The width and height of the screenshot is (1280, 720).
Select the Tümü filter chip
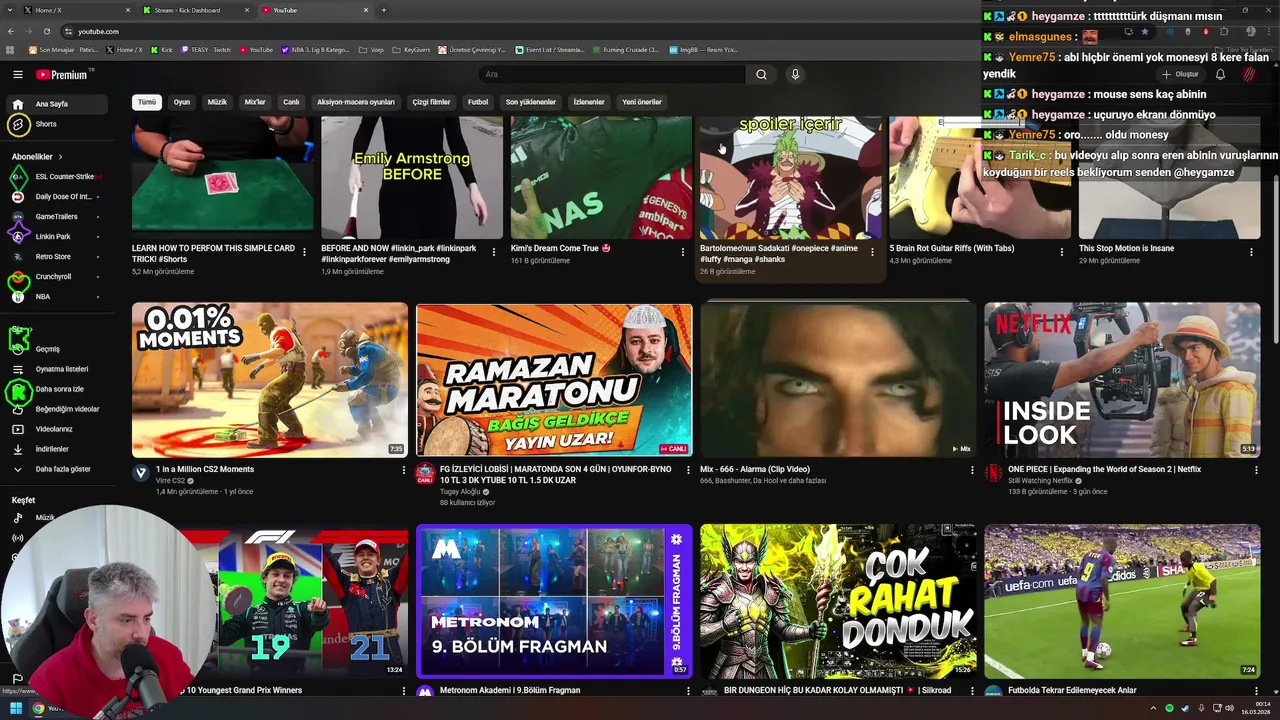[147, 102]
